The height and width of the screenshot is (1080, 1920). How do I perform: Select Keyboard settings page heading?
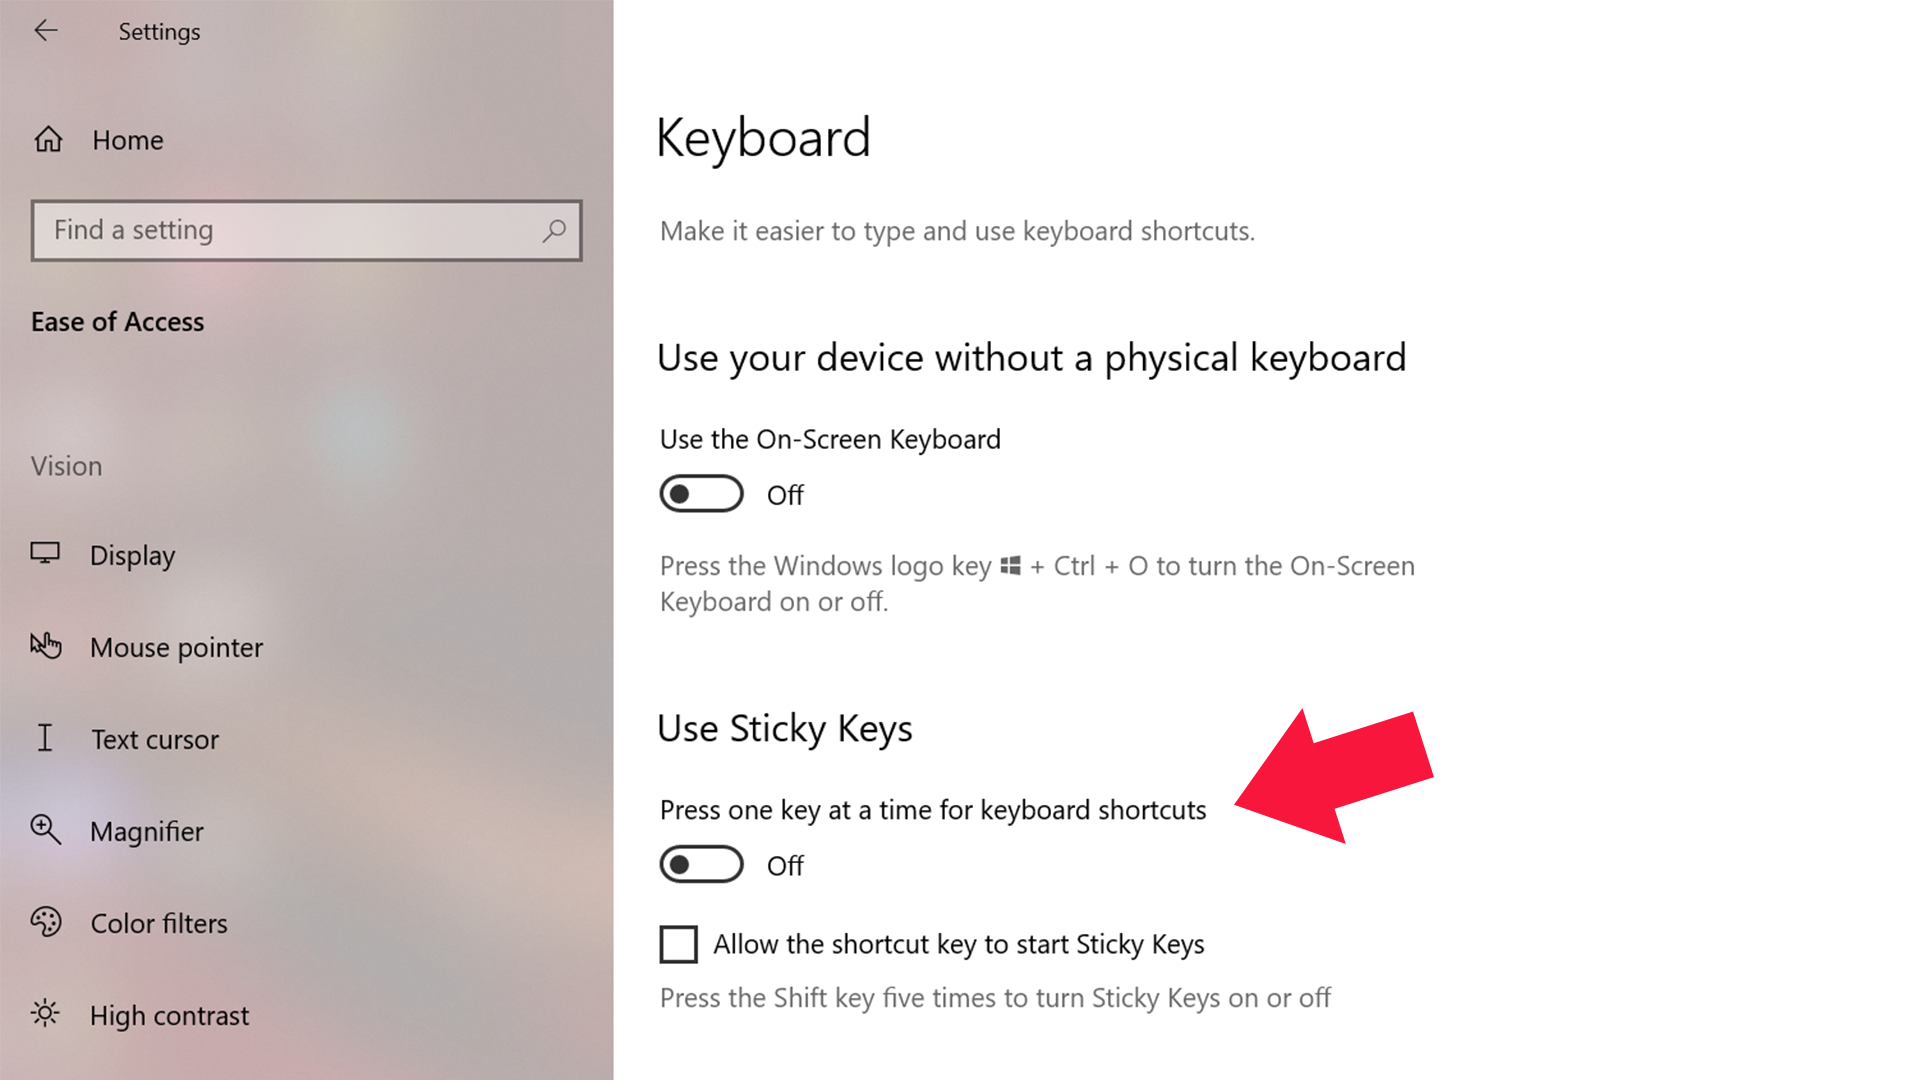(765, 135)
